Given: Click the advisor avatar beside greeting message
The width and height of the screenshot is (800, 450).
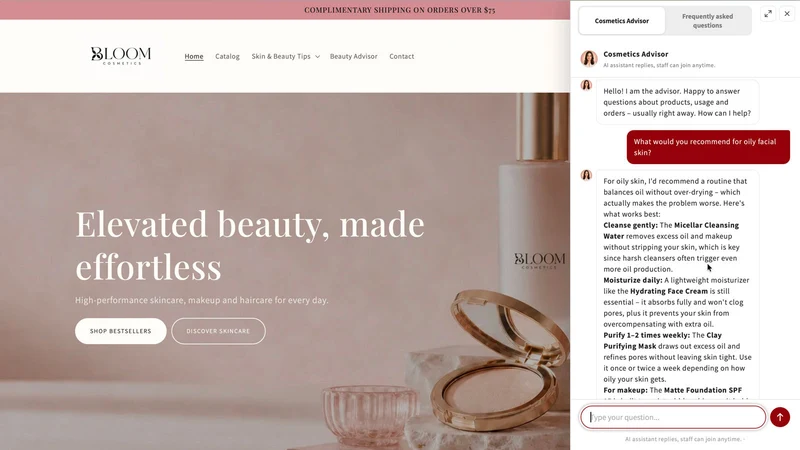Looking at the screenshot, I should (586, 85).
